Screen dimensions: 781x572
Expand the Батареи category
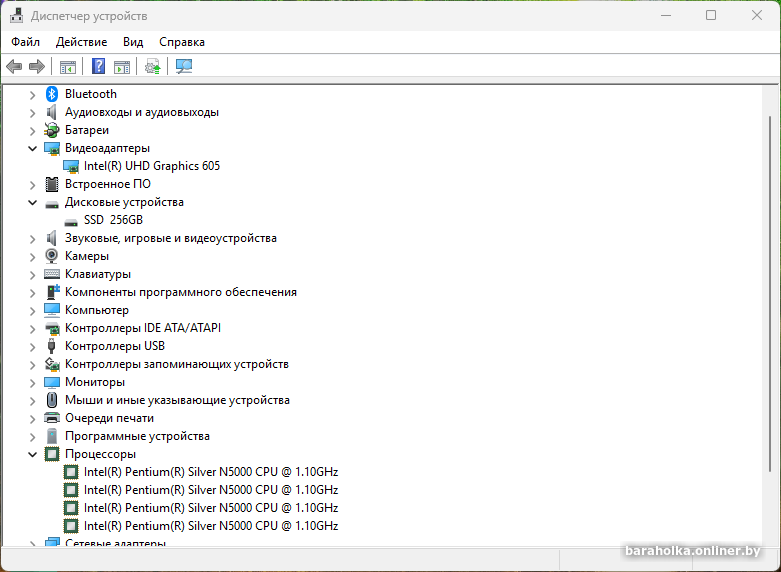tap(32, 131)
